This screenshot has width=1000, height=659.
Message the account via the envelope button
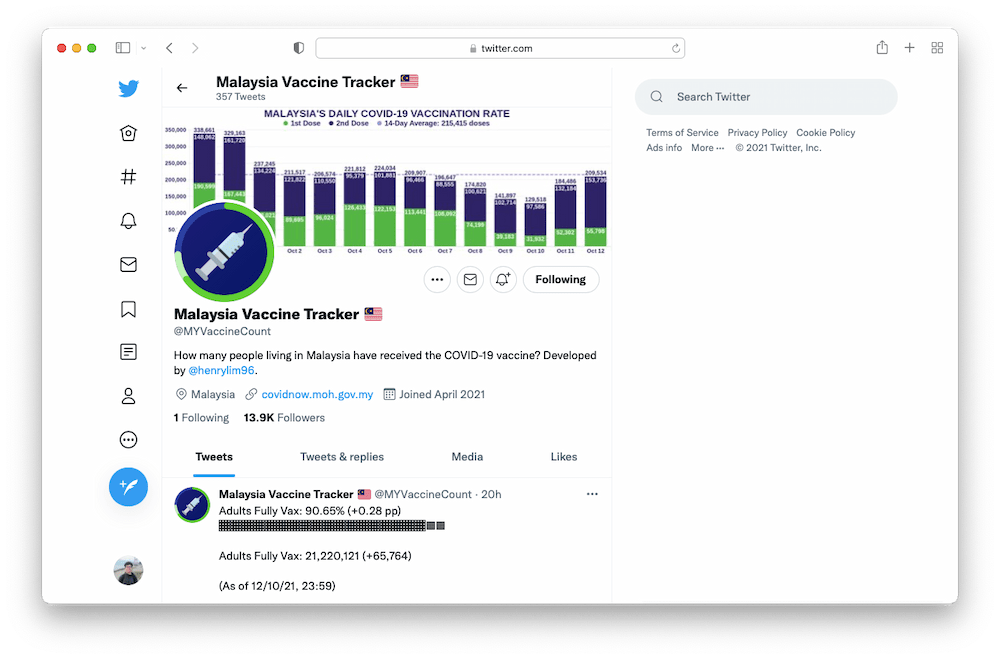(470, 279)
